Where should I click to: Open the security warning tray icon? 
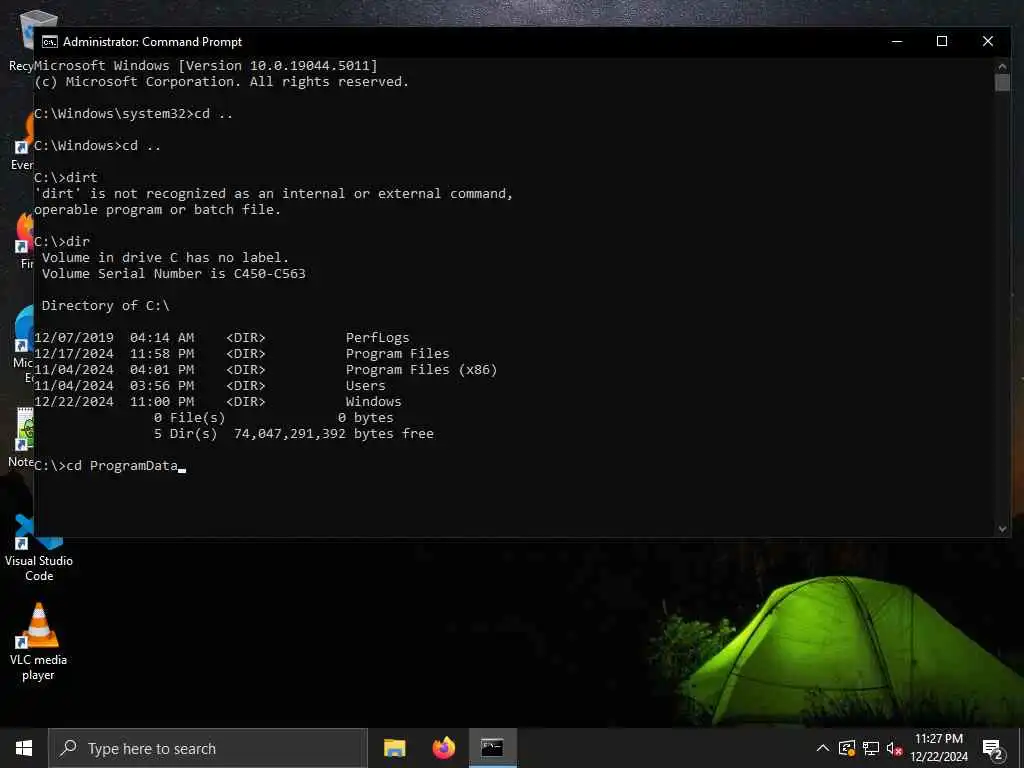point(847,748)
